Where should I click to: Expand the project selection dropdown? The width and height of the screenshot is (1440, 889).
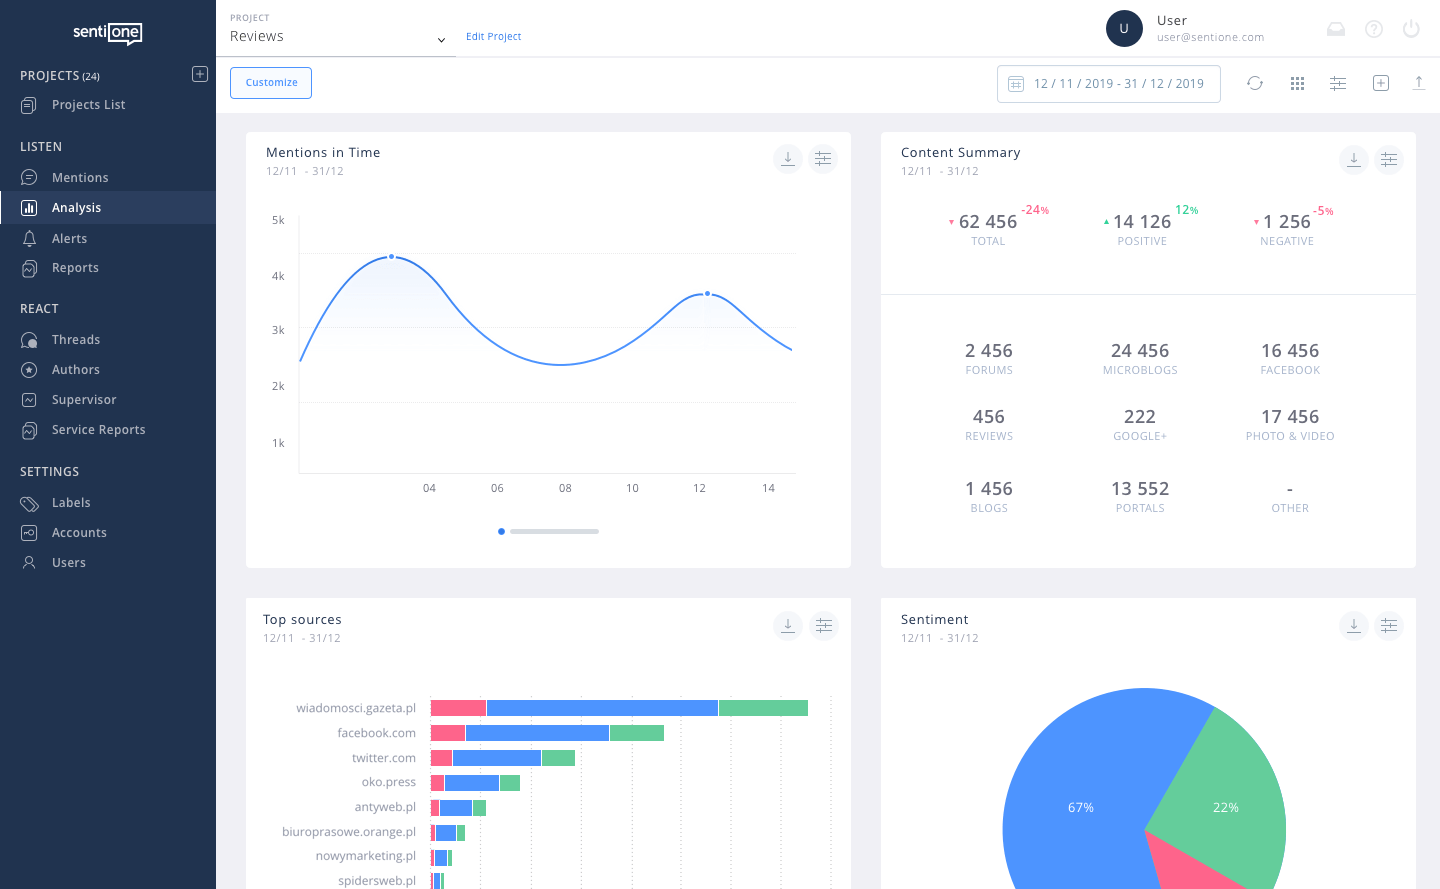(440, 39)
